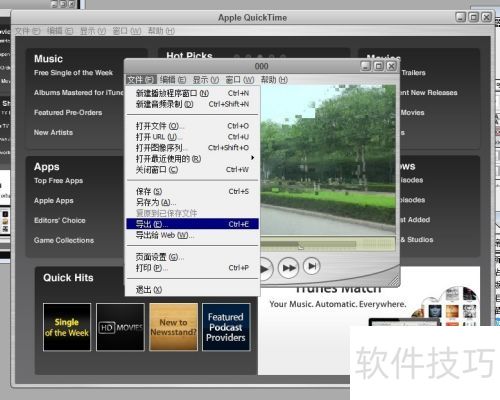Close the Apple QuickTime window
Image resolution: width=500 pixels, height=400 pixels.
(x=486, y=17)
